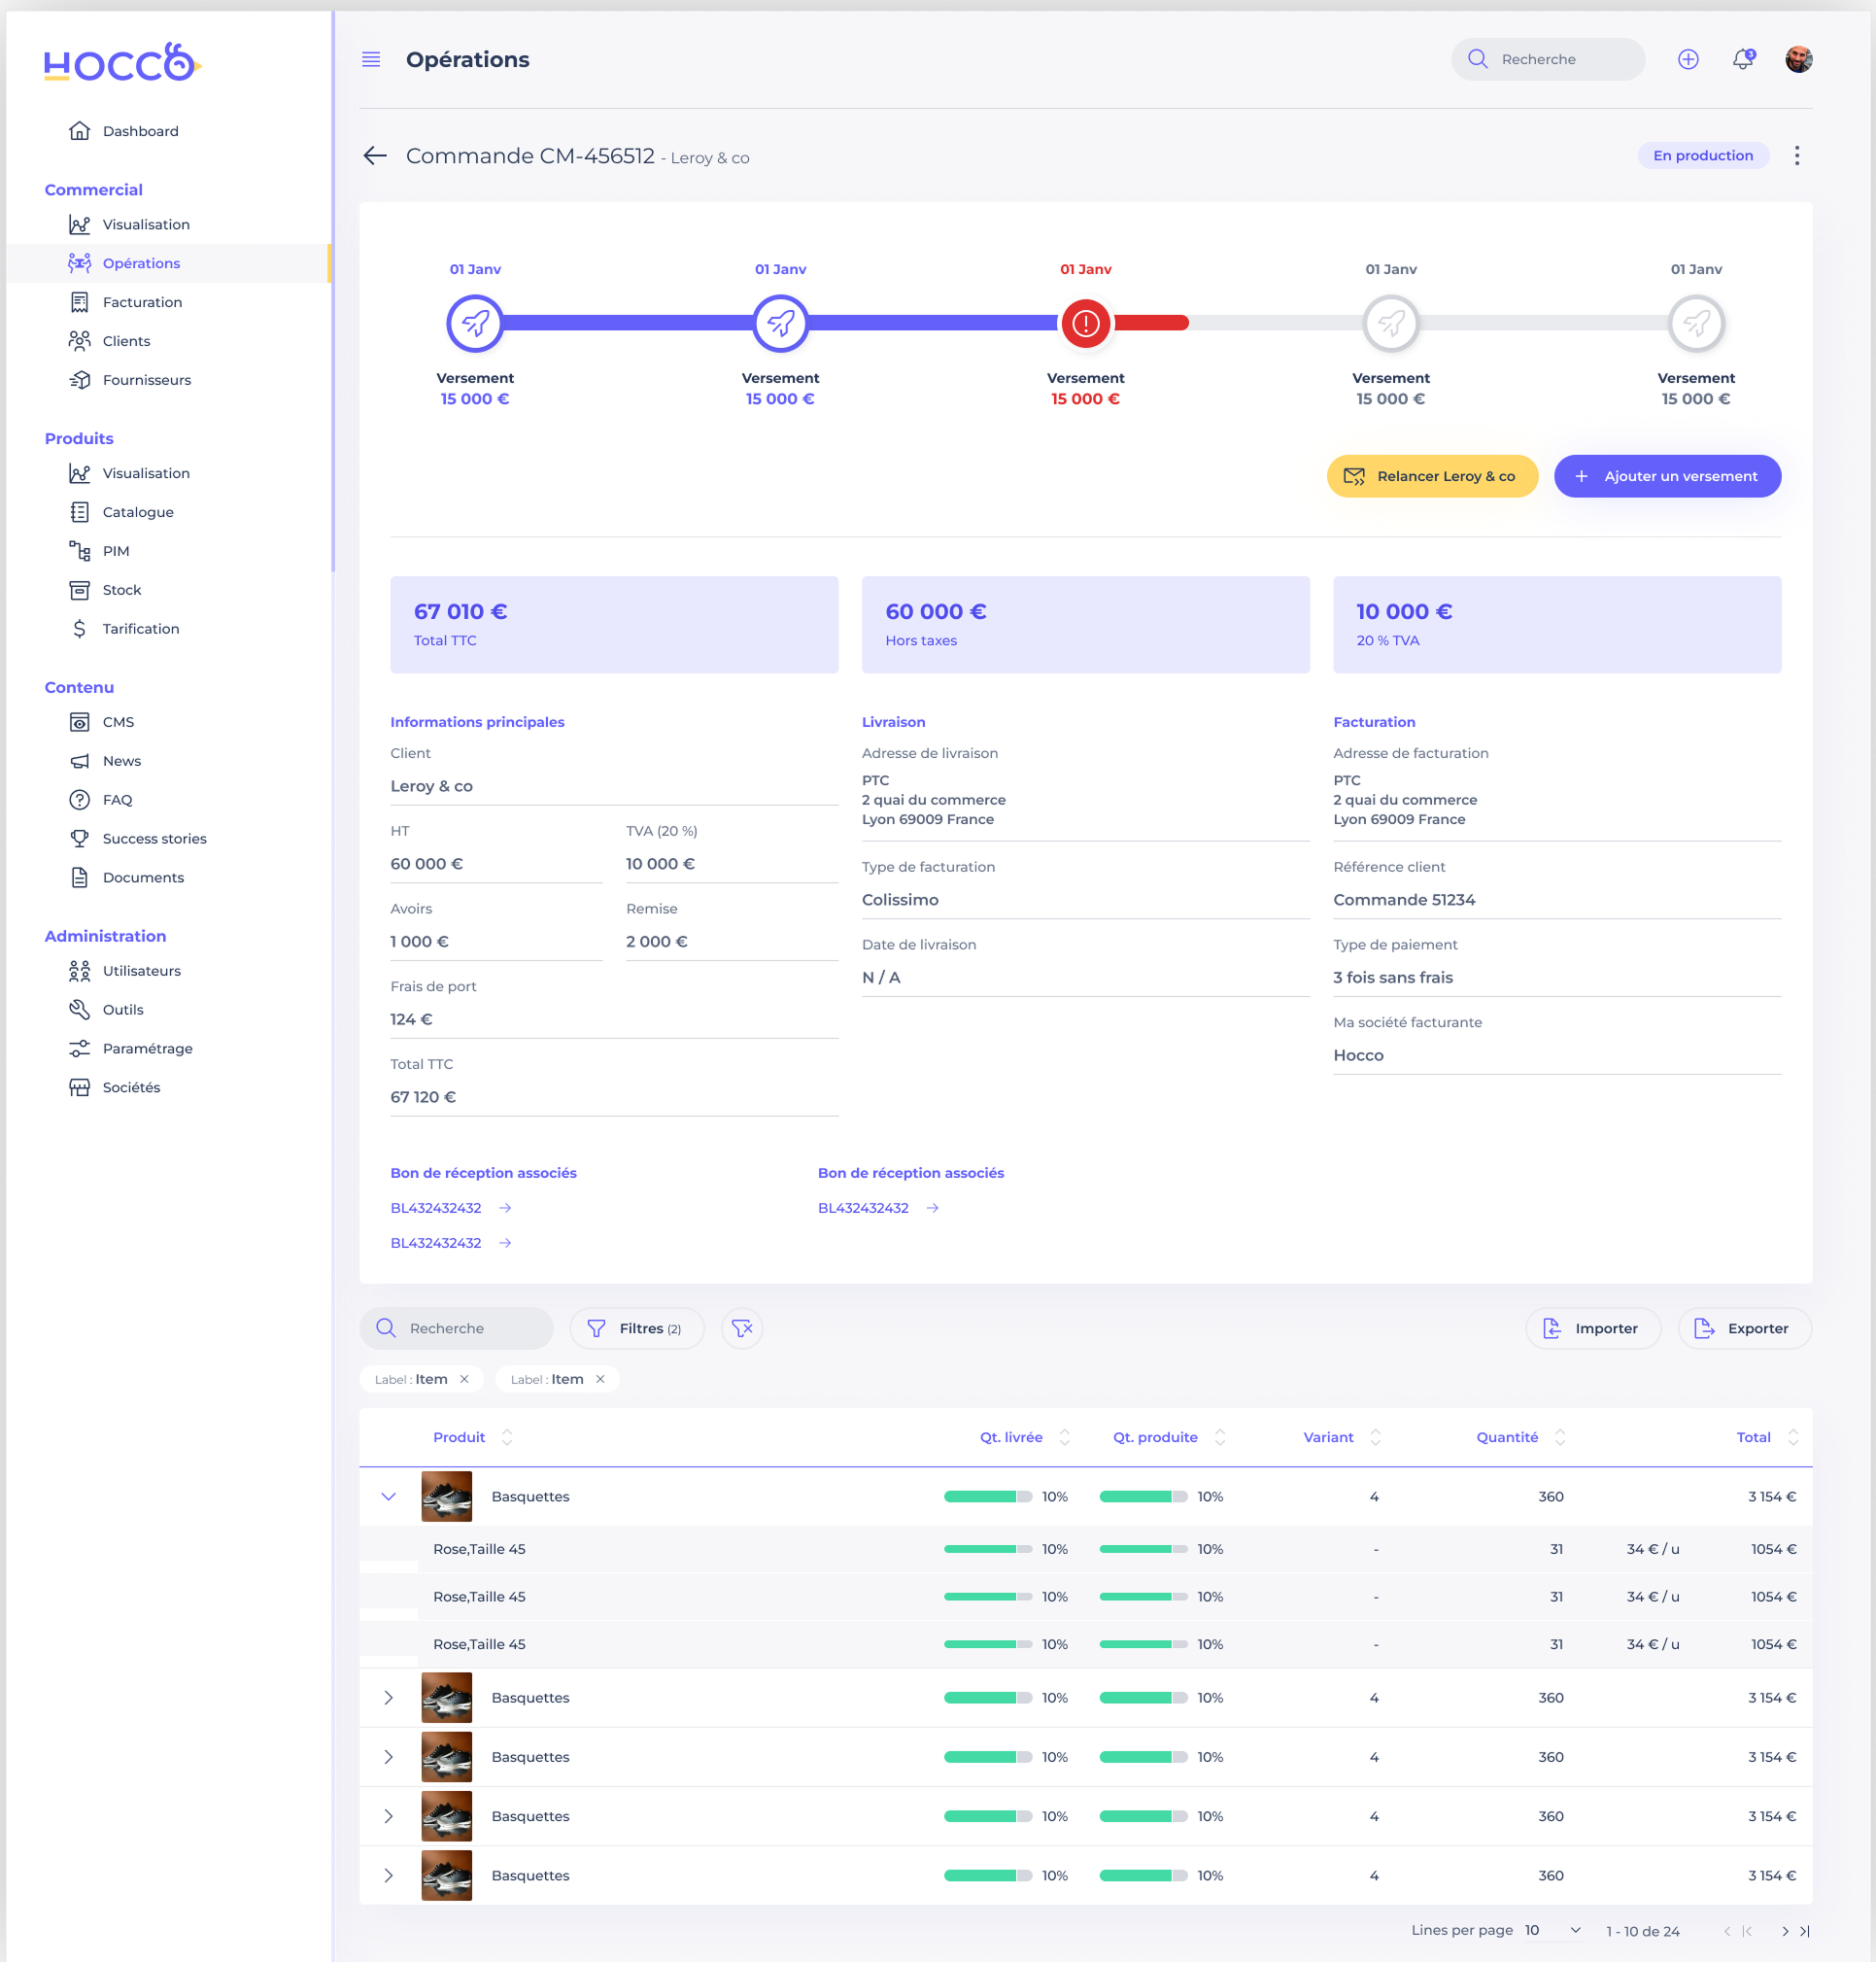The width and height of the screenshot is (1876, 1962).
Task: Open notifications bell icon
Action: (1742, 60)
